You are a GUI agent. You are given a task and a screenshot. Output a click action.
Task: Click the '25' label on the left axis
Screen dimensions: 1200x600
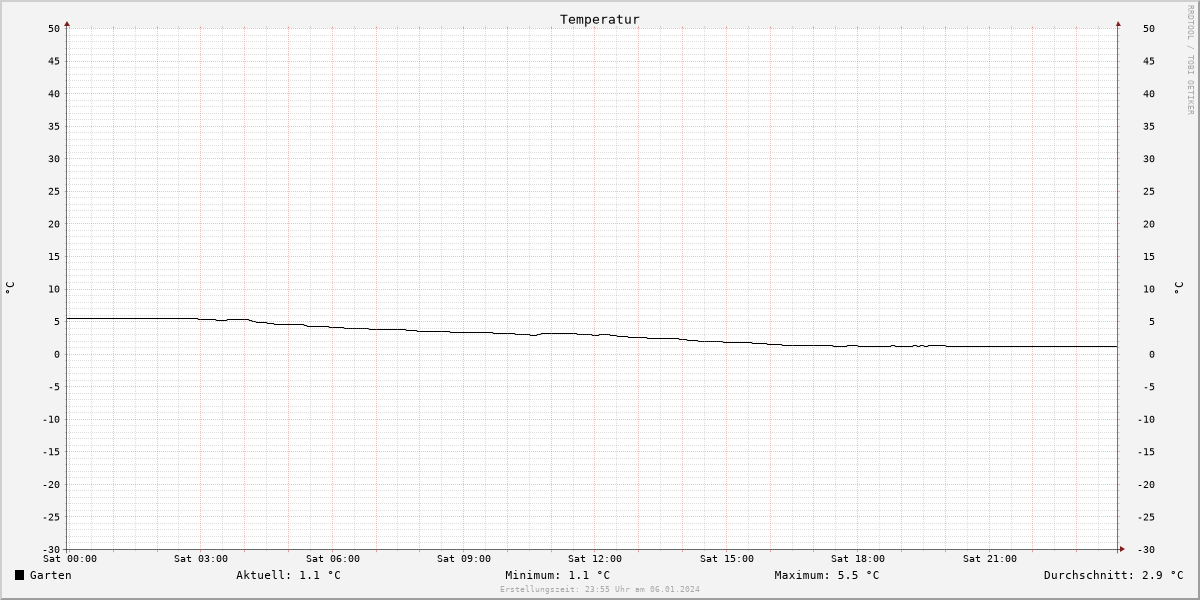pyautogui.click(x=54, y=191)
